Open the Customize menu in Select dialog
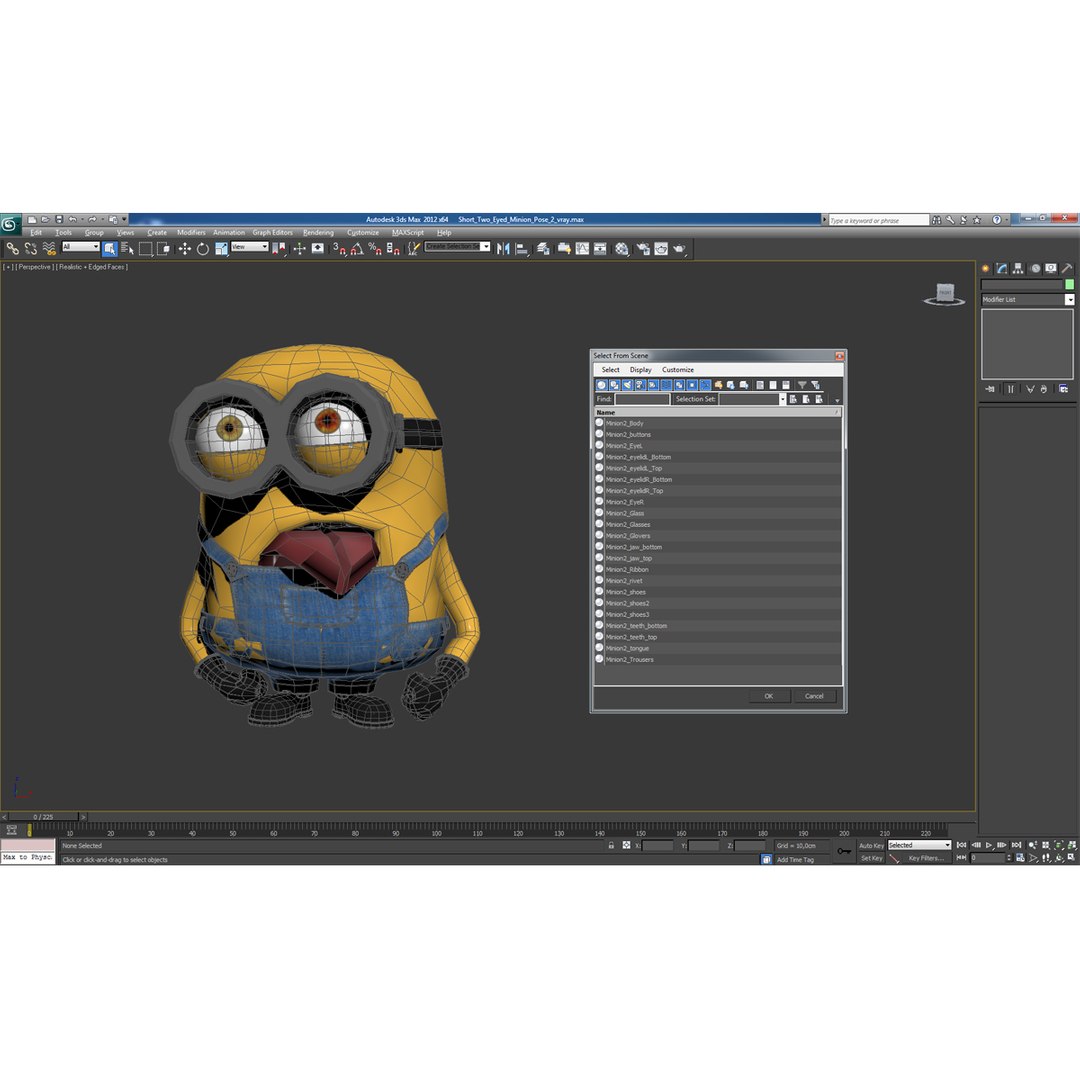This screenshot has height=1080, width=1080. tap(678, 370)
